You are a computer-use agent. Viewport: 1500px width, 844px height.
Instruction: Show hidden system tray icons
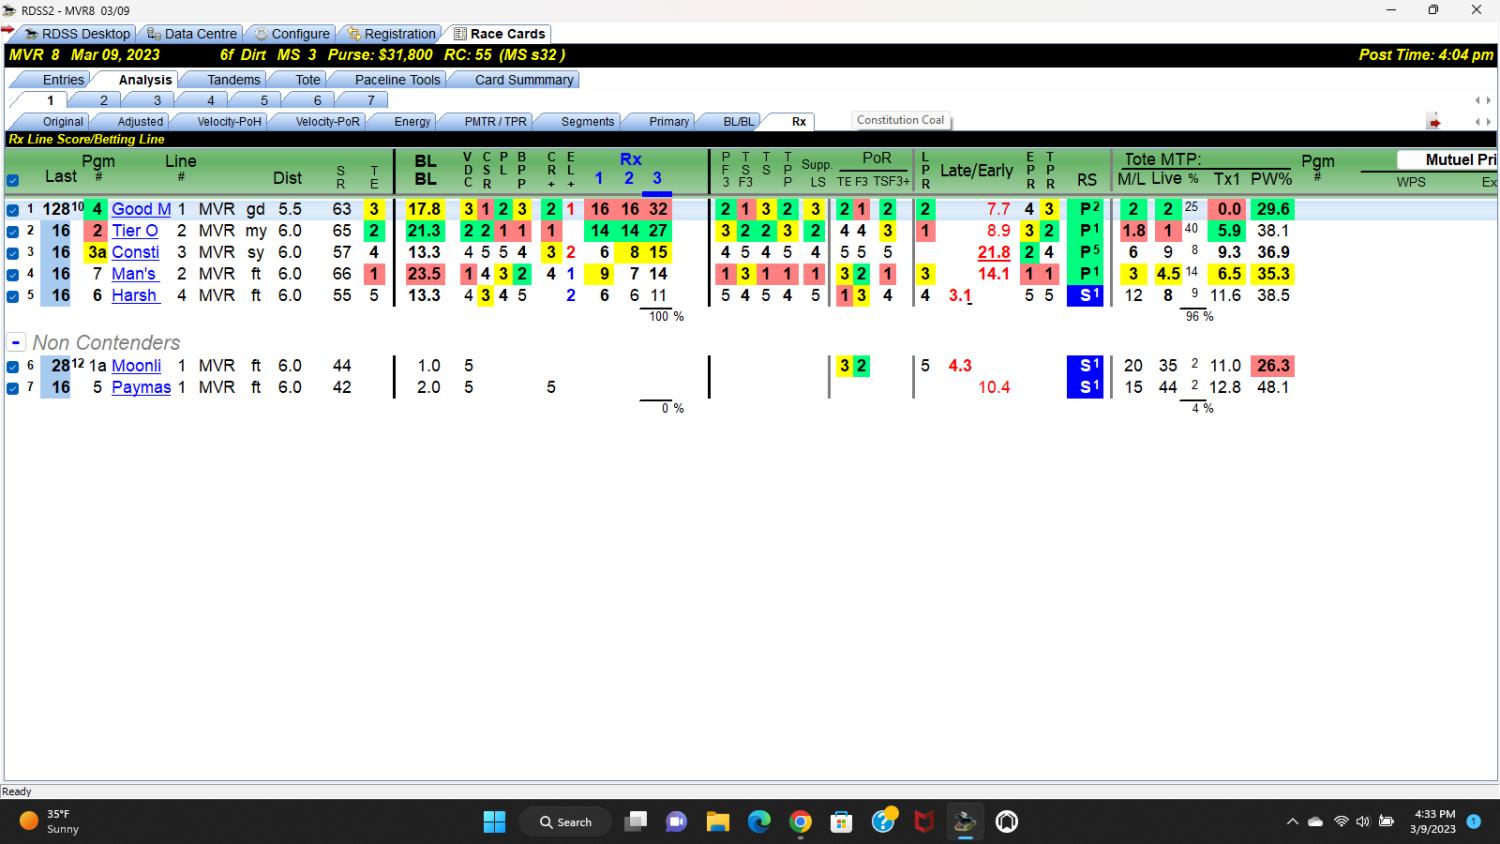pyautogui.click(x=1292, y=822)
